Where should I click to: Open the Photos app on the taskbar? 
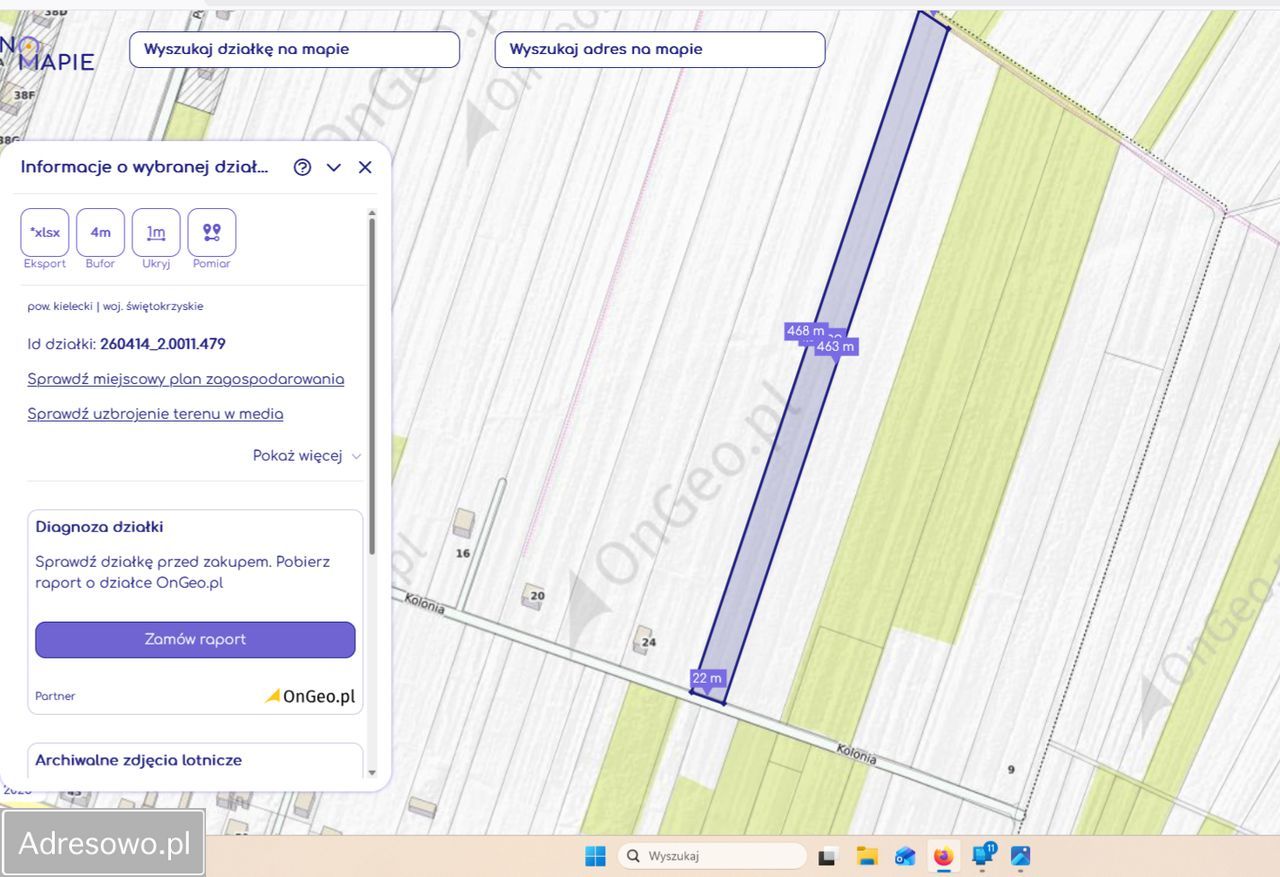[1020, 856]
